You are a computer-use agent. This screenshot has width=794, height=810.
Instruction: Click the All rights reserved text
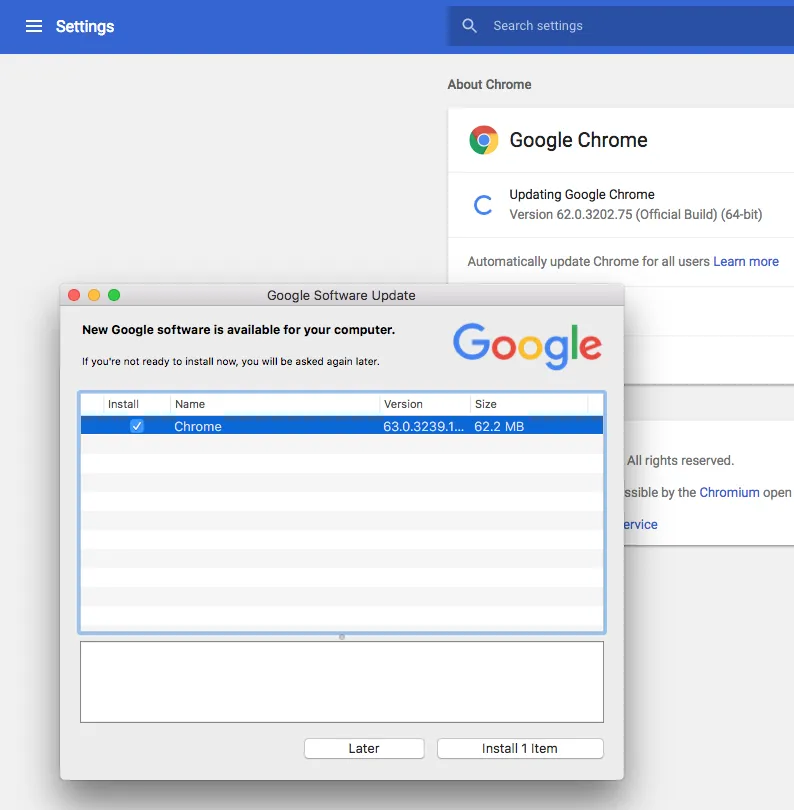click(680, 460)
